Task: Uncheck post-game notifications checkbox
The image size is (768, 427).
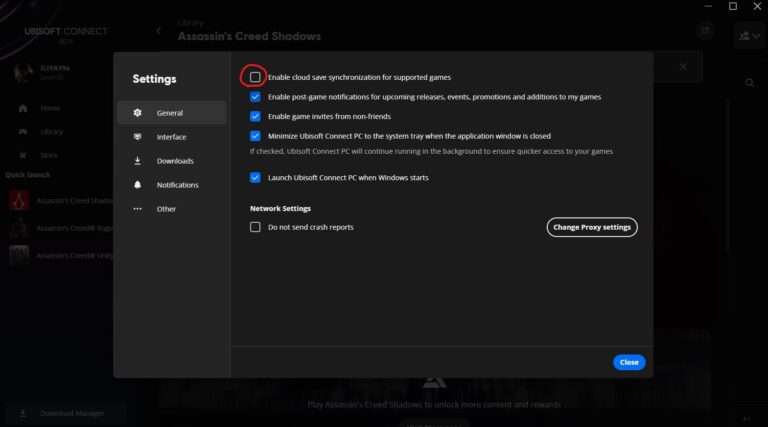Action: (255, 96)
